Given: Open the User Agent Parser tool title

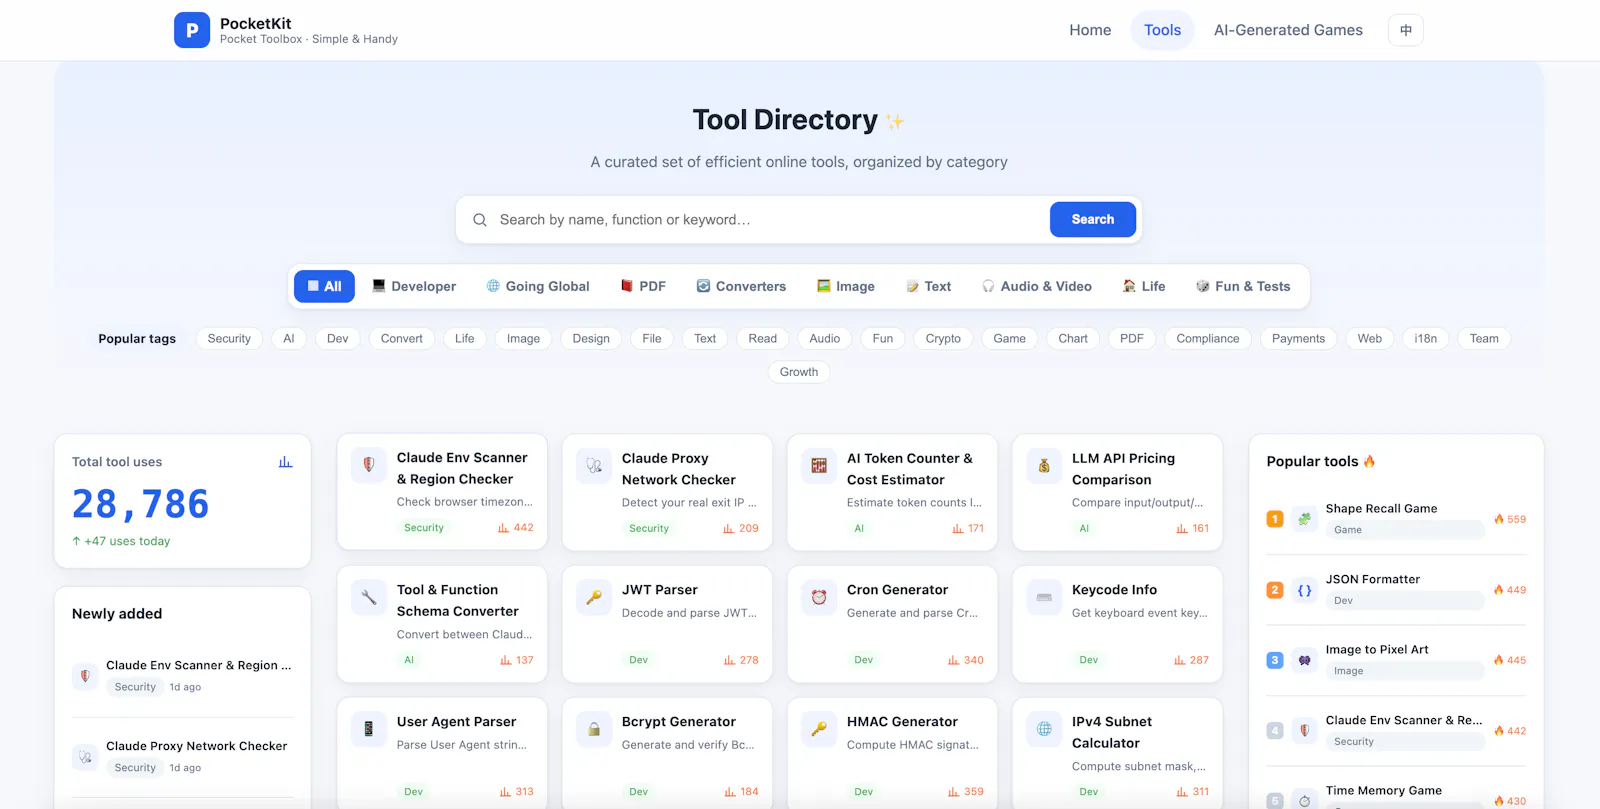Looking at the screenshot, I should pos(457,722).
